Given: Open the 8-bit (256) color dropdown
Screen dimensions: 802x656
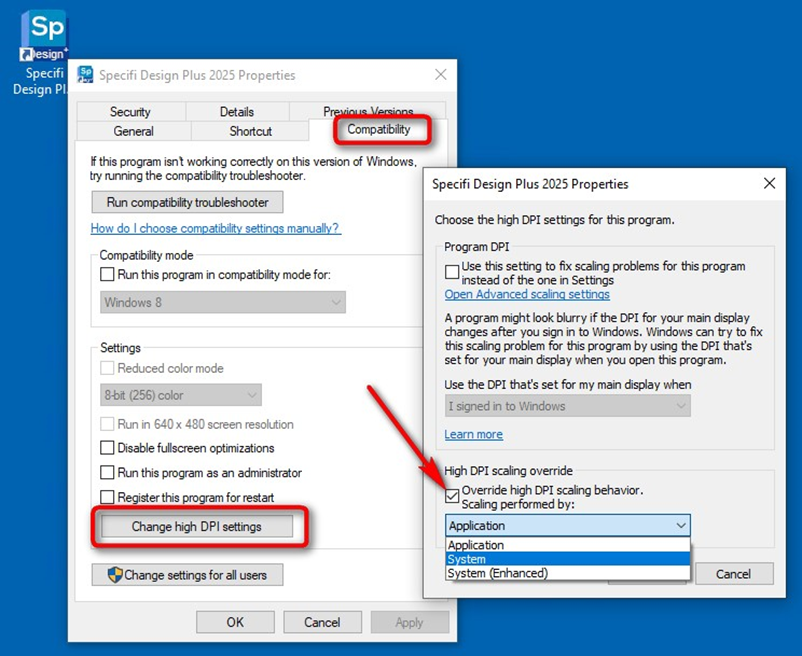Looking at the screenshot, I should pyautogui.click(x=181, y=395).
